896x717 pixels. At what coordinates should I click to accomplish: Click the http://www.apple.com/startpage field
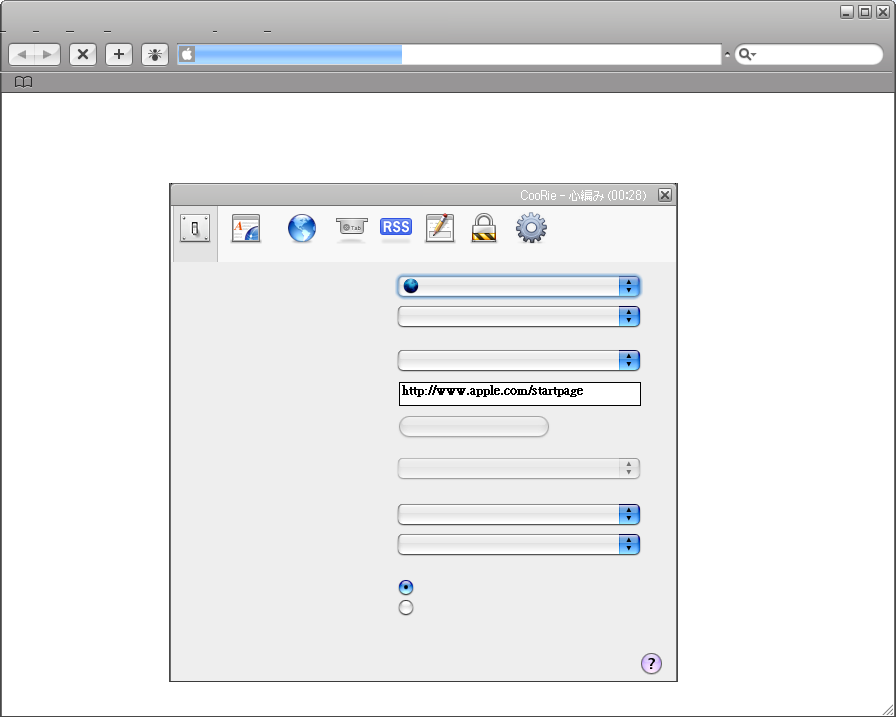pos(520,394)
